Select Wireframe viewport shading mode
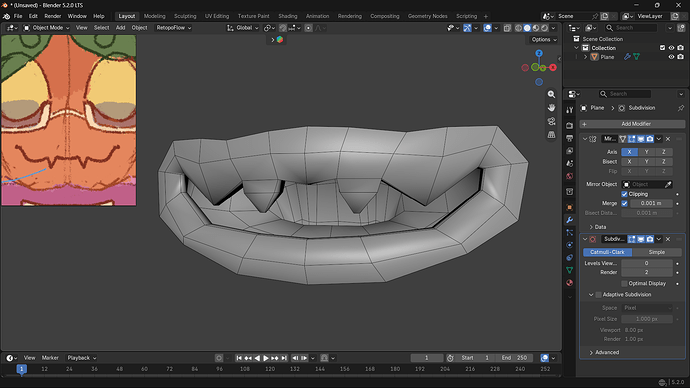Screen dimensions: 690x388 pyautogui.click(x=518, y=28)
